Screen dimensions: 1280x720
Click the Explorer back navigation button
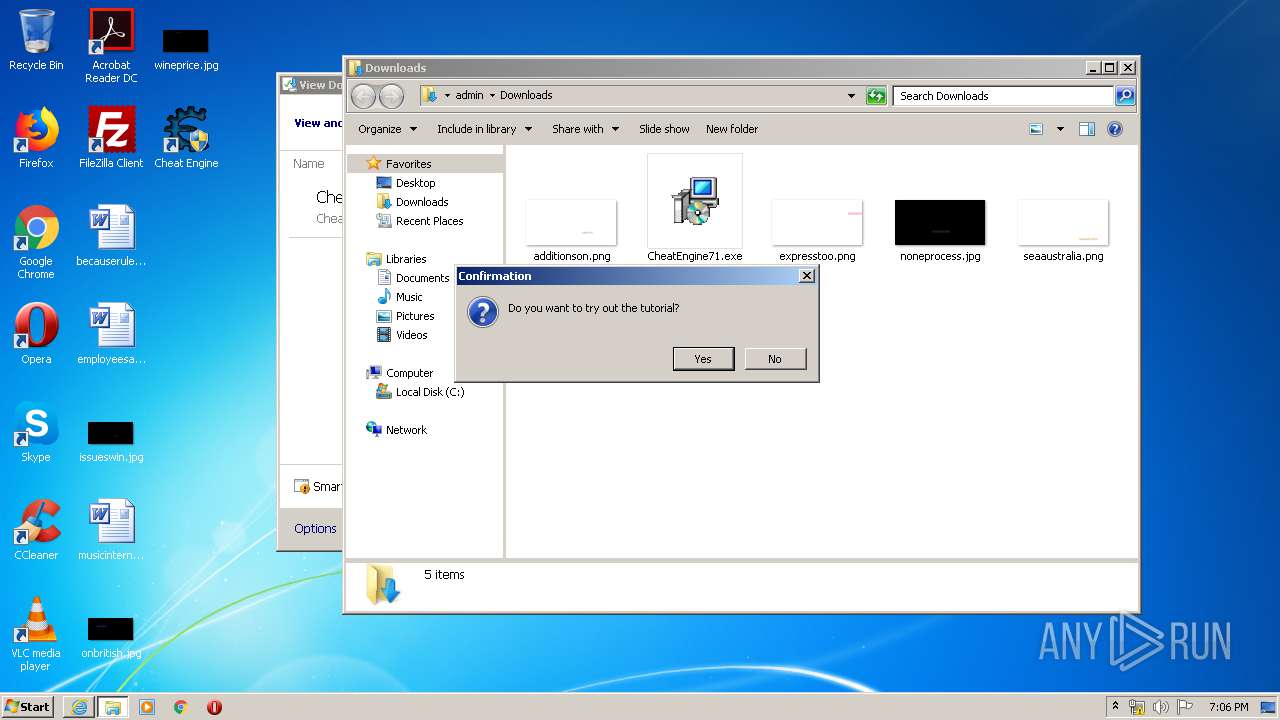coord(363,96)
